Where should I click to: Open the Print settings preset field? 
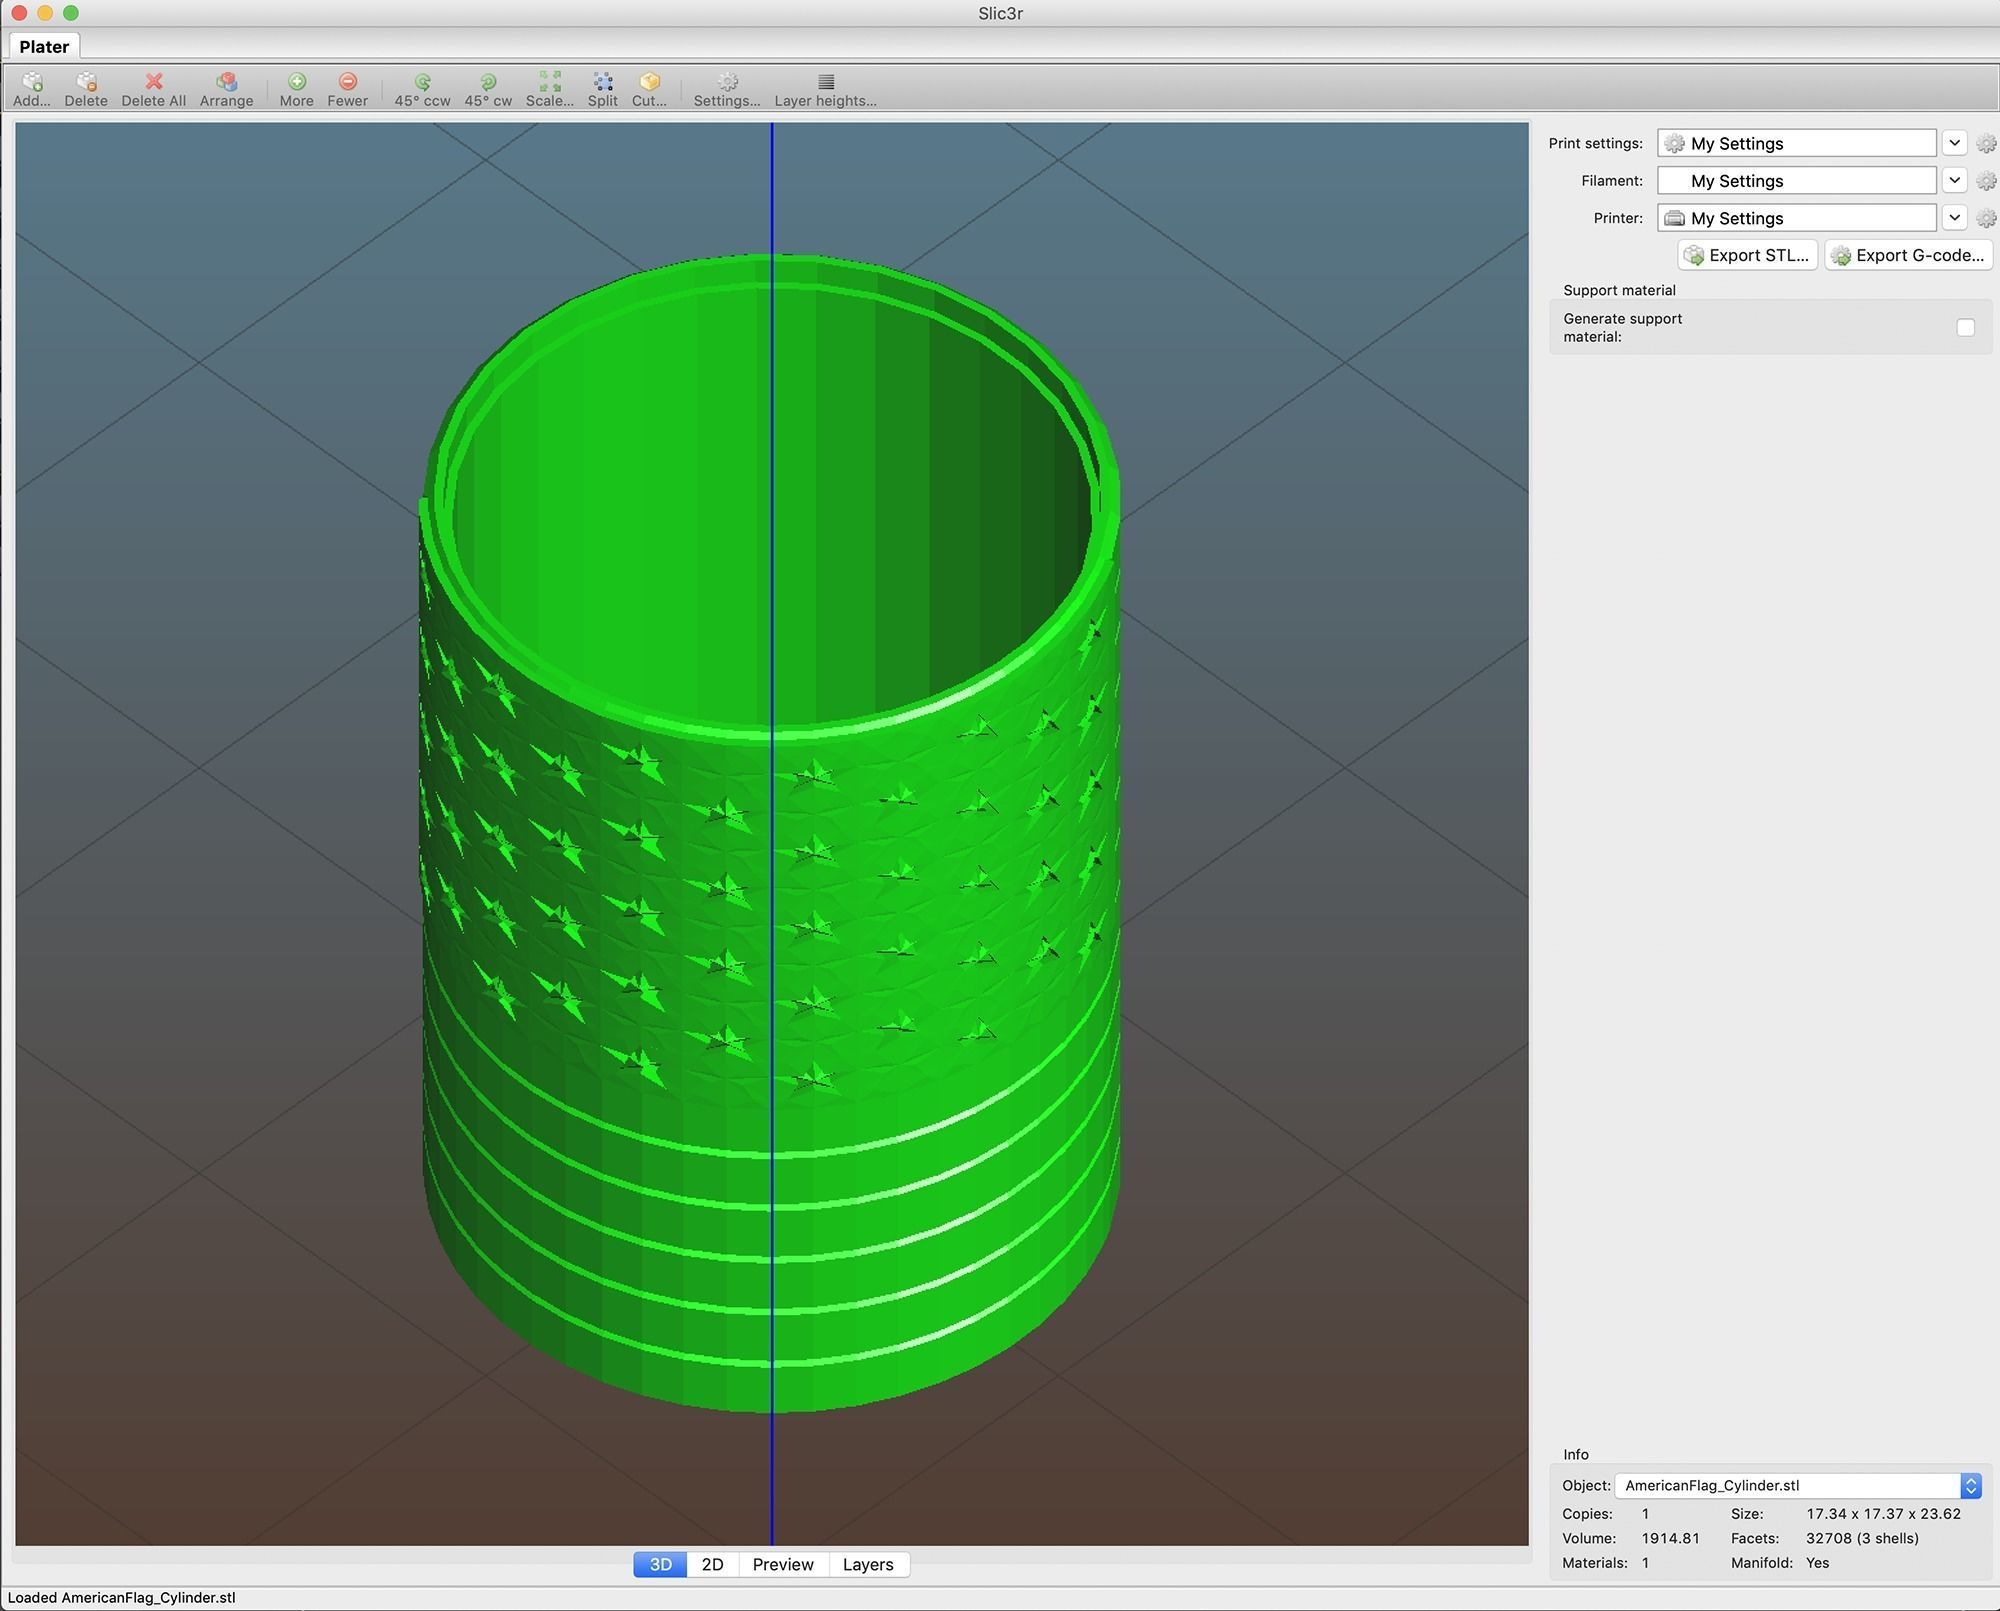click(x=1797, y=143)
